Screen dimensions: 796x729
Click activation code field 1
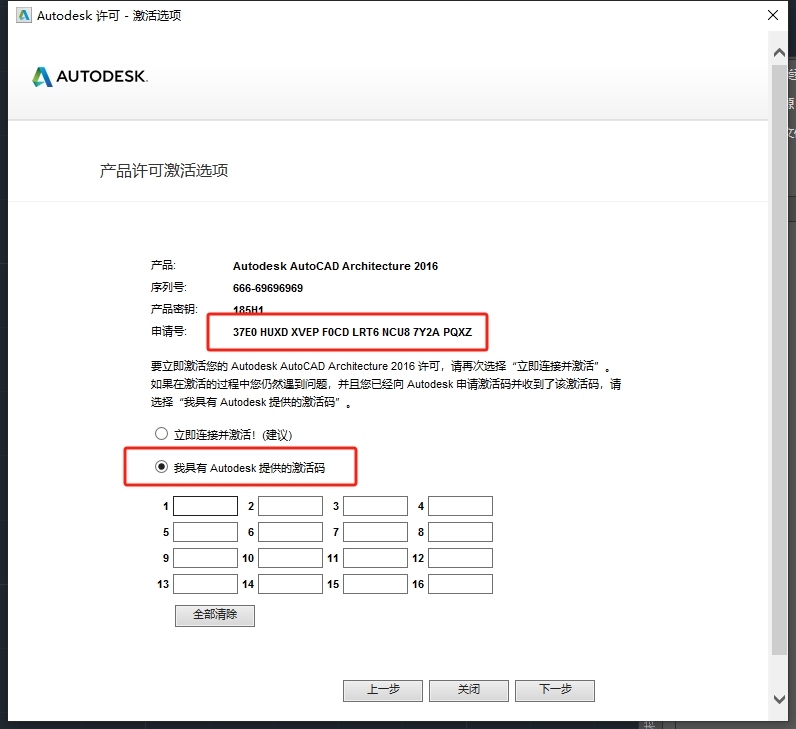206,506
